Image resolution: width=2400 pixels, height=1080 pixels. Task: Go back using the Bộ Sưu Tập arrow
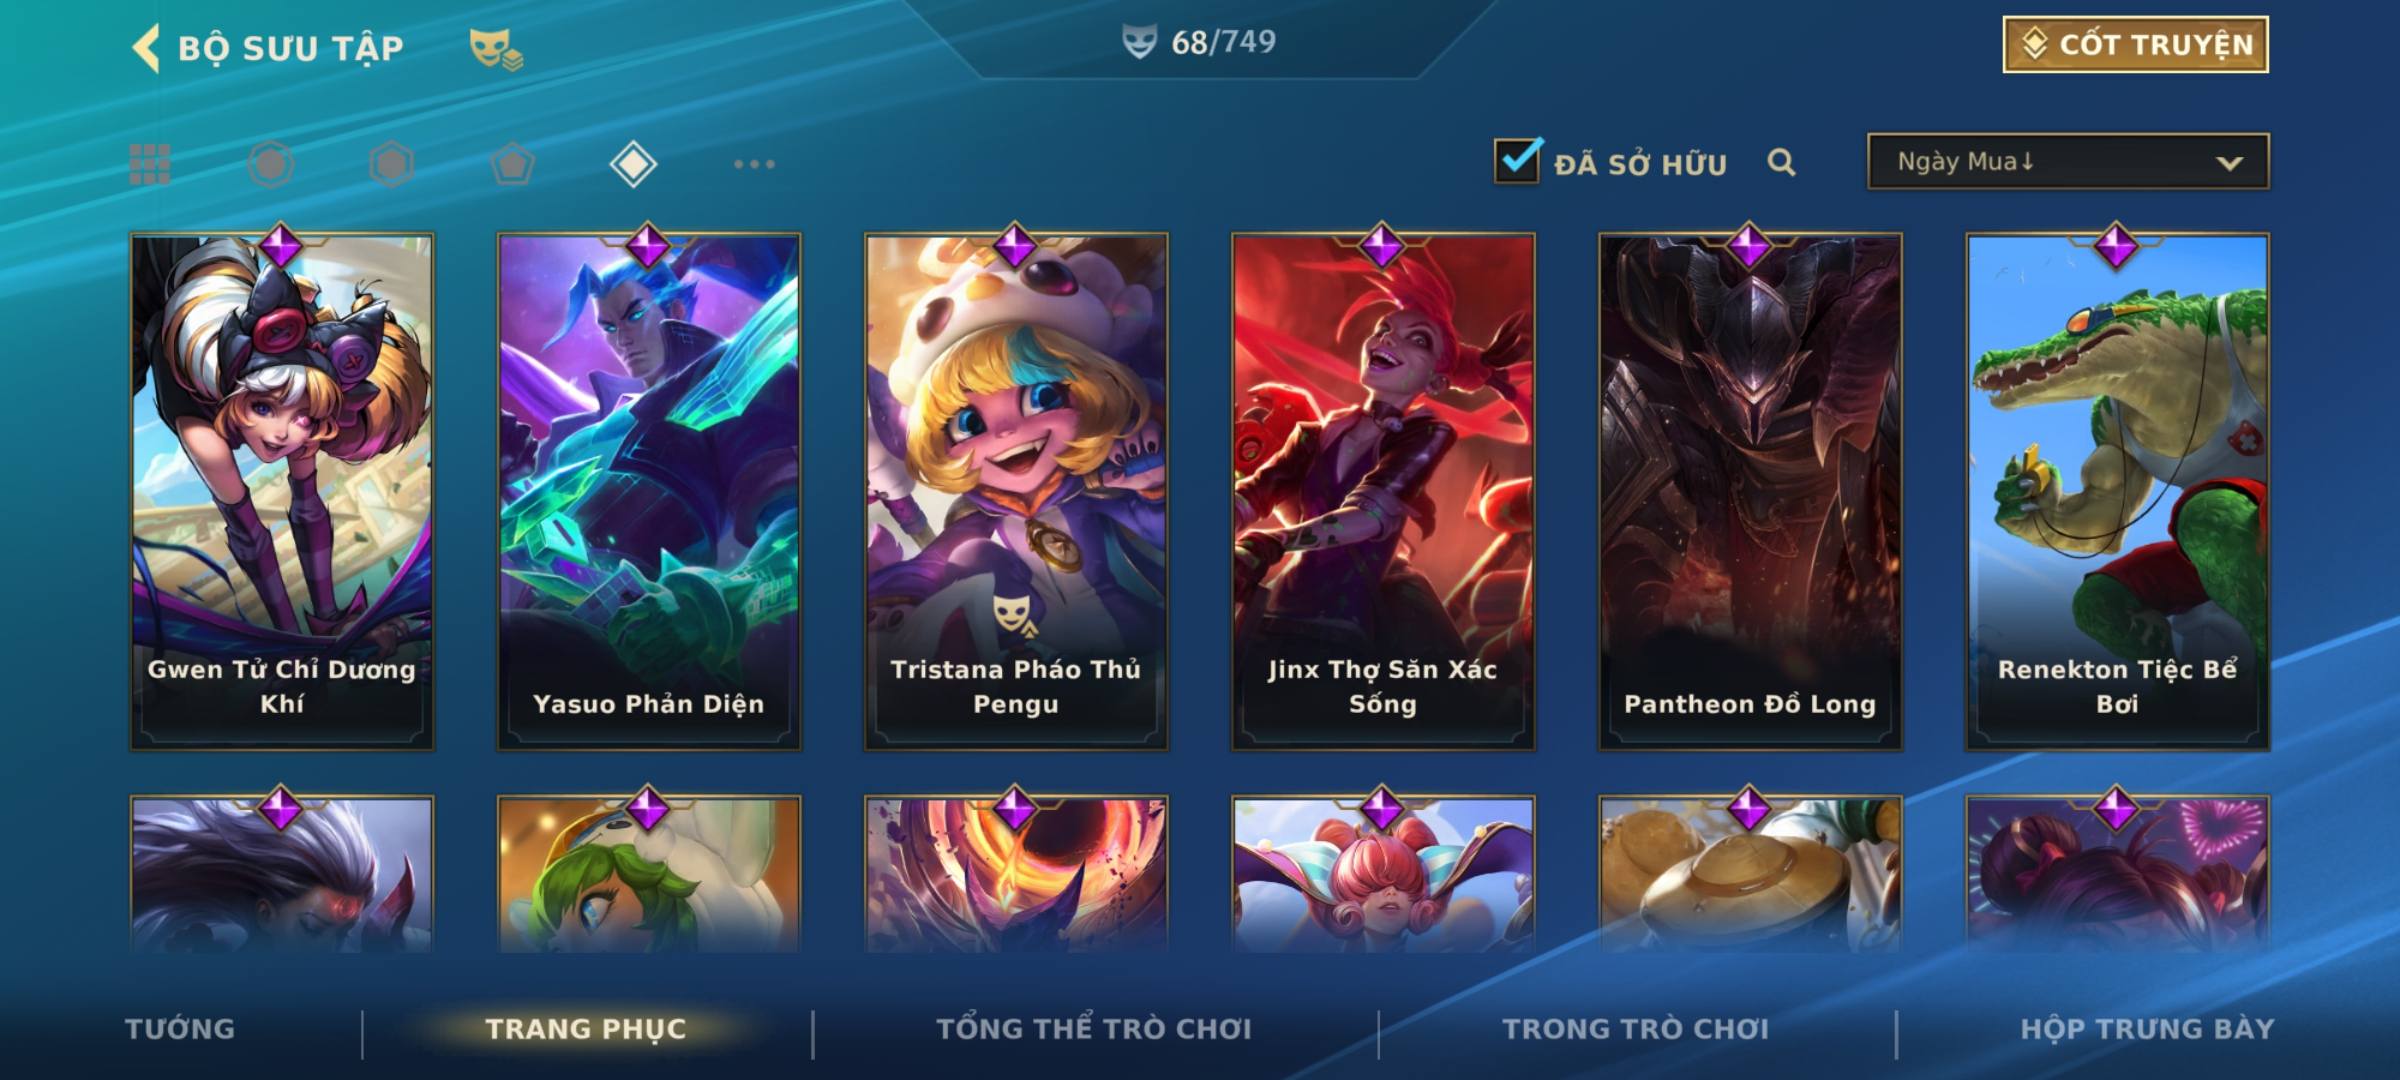(146, 48)
